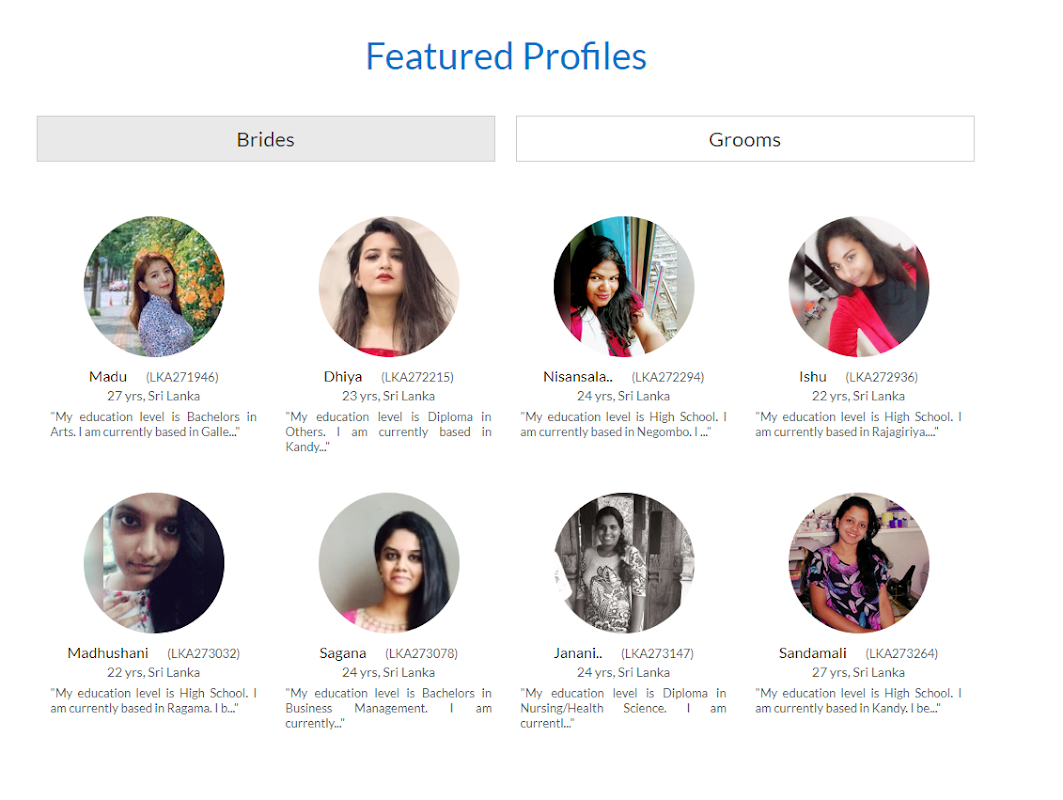Select the Ishu name link

813,377
